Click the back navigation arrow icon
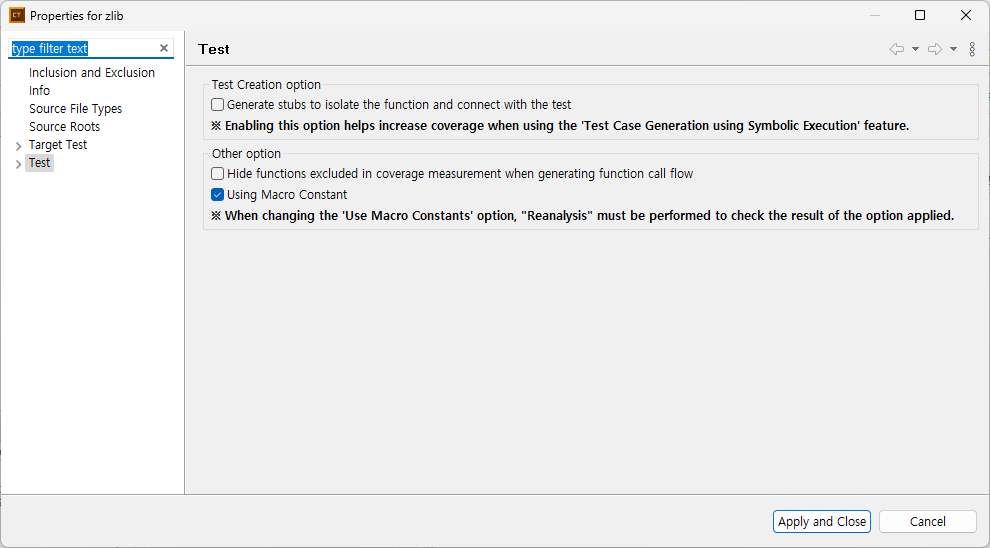Viewport: 990px width, 548px height. [x=897, y=49]
